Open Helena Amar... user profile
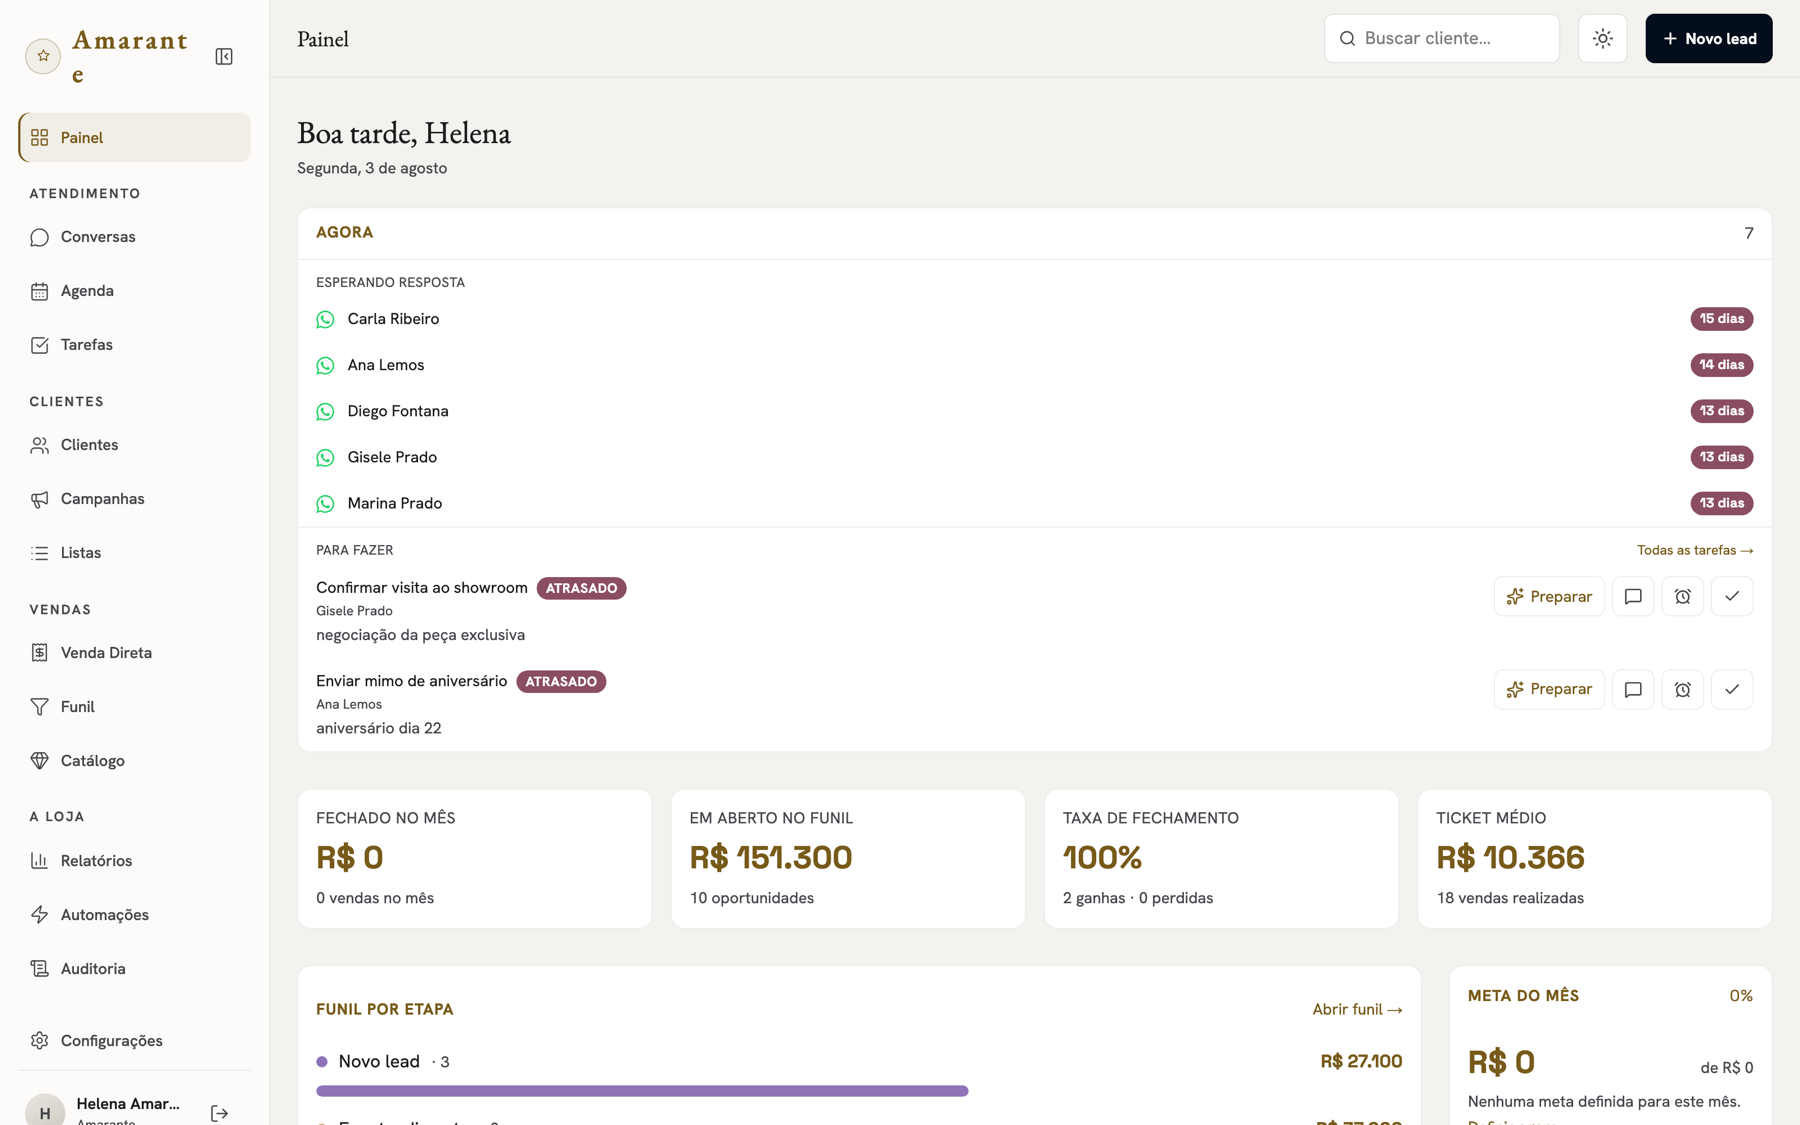Viewport: 1800px width, 1125px height. 128,1109
